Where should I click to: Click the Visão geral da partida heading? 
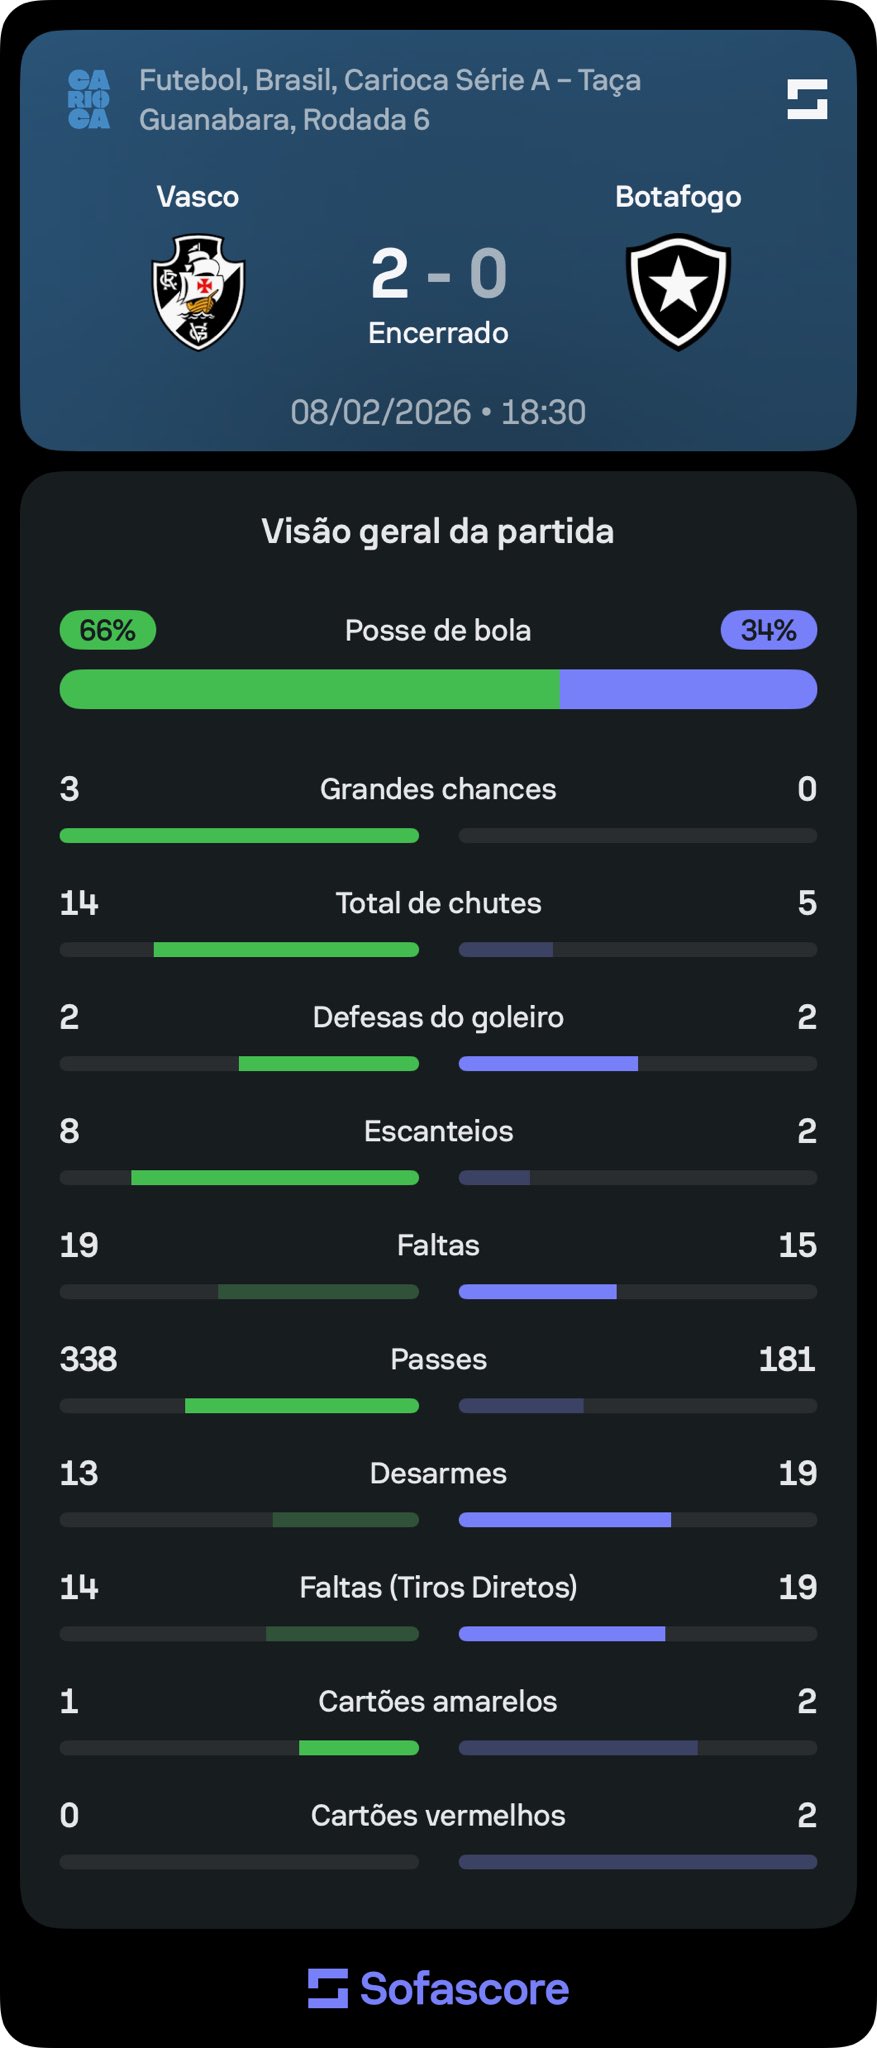[x=438, y=531]
